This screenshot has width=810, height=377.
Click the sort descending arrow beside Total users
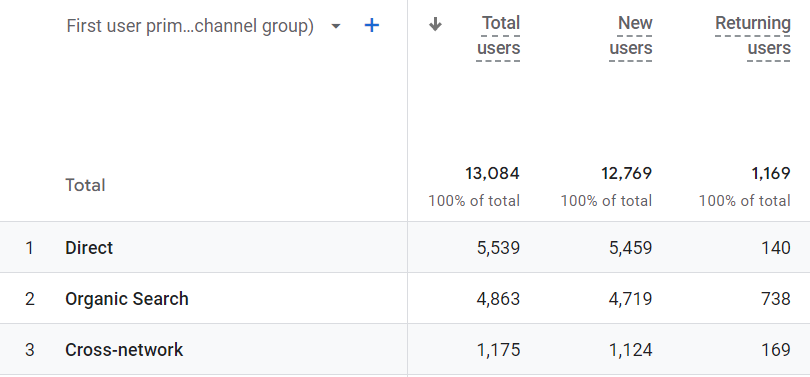435,24
